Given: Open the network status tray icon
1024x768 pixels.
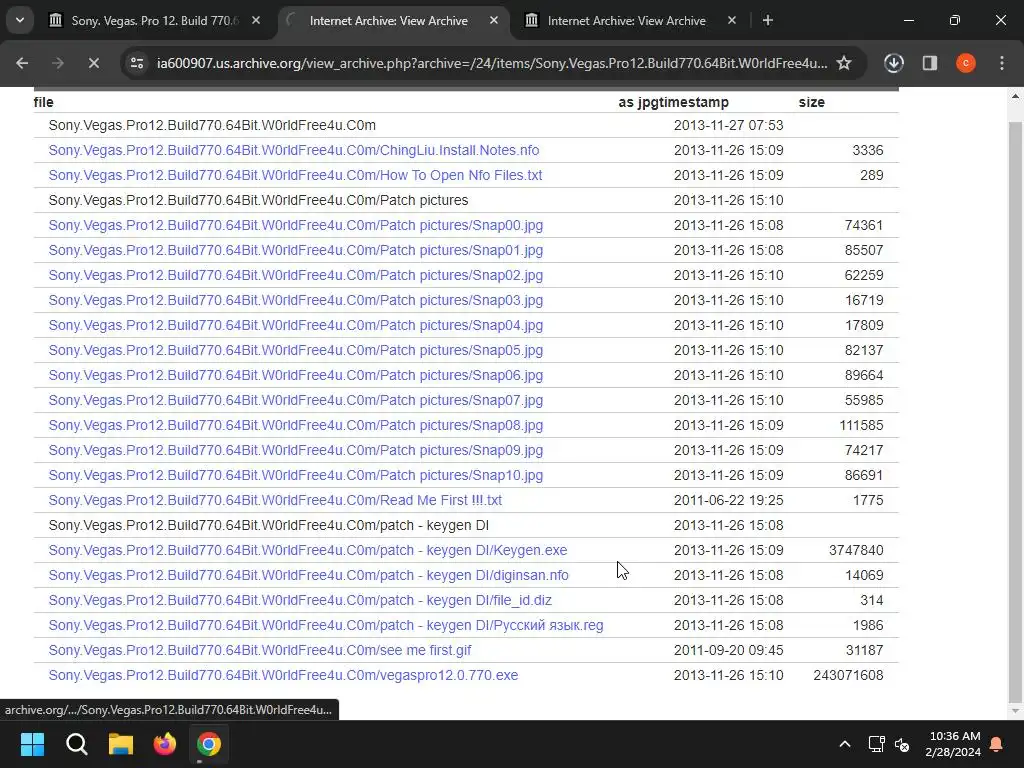Looking at the screenshot, I should click(876, 744).
